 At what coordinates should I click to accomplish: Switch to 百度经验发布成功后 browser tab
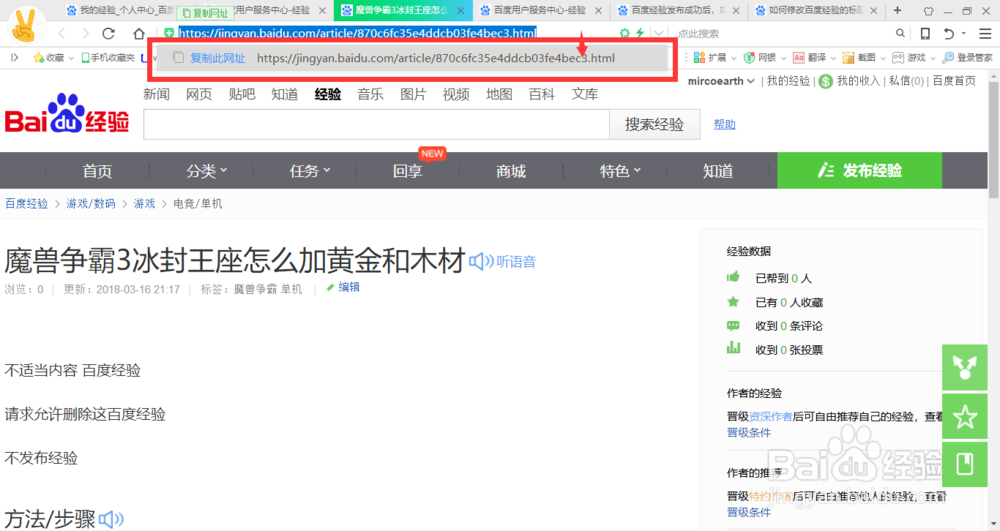point(680,10)
